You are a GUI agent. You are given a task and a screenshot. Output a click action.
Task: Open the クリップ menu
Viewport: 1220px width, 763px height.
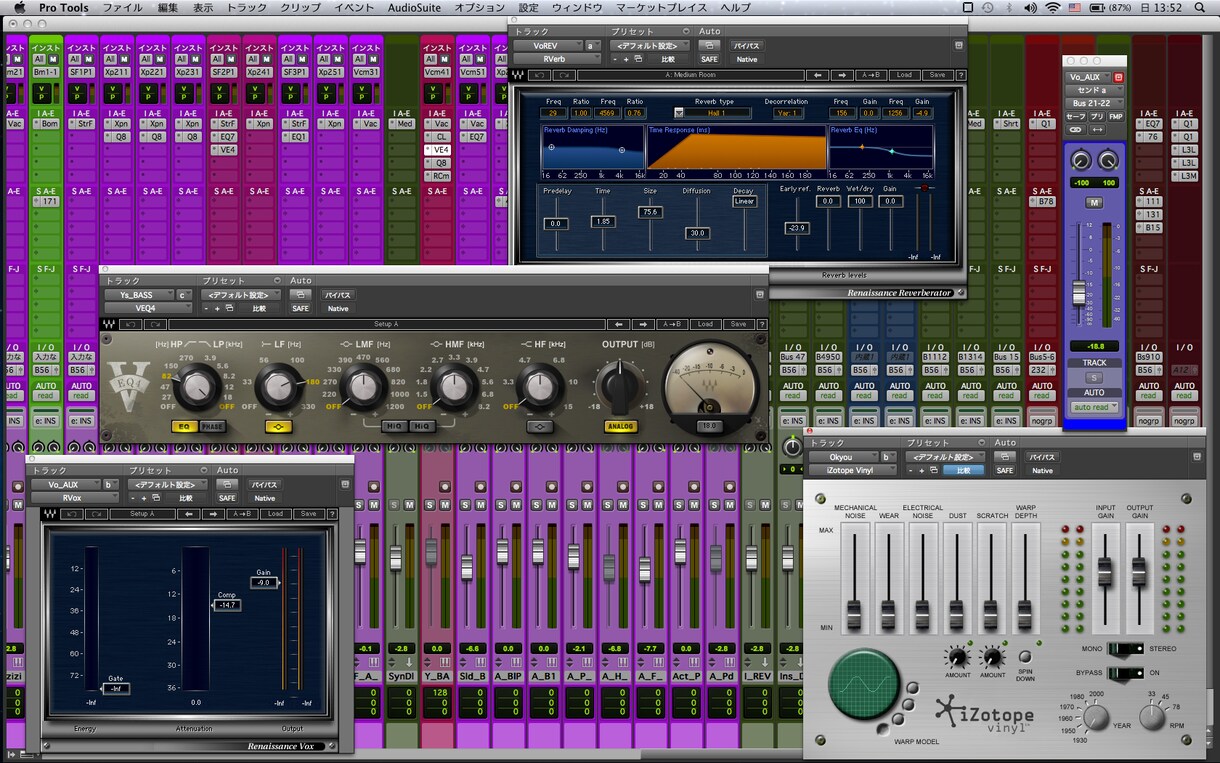point(301,8)
